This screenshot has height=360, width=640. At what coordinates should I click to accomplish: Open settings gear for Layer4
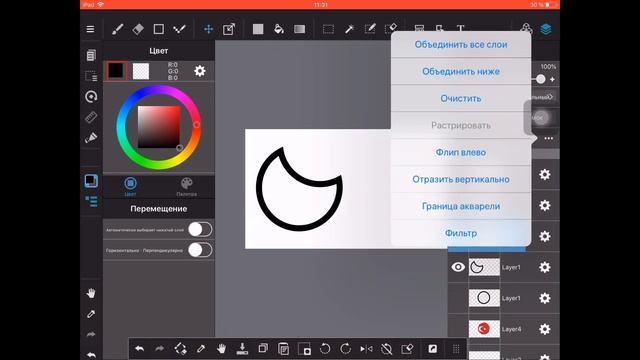tap(544, 329)
